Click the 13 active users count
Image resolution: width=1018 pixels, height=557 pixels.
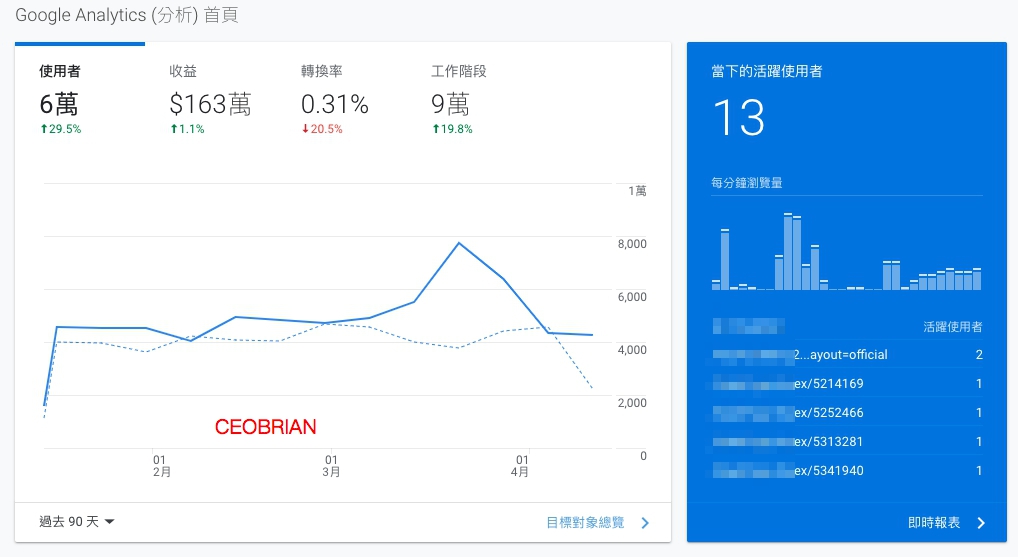(x=739, y=118)
